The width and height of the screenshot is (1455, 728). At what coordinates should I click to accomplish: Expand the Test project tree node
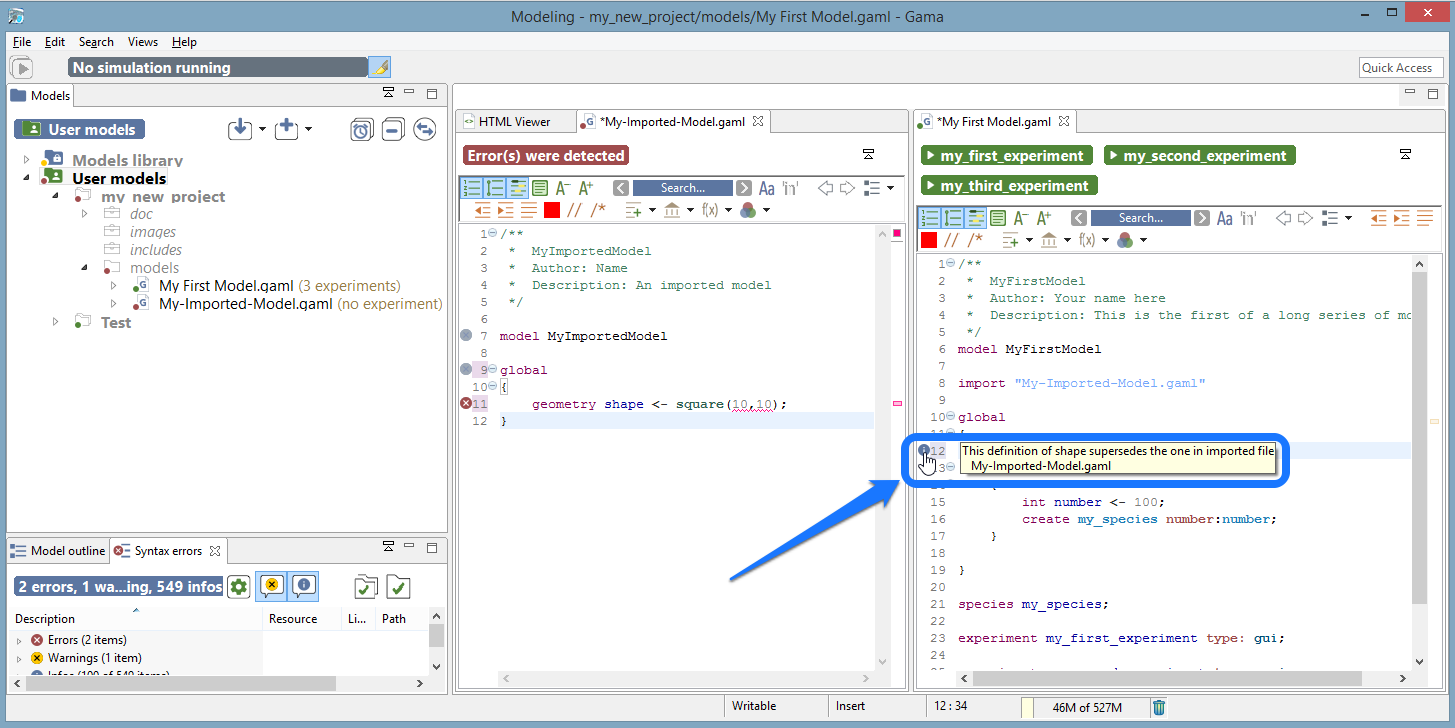click(x=55, y=322)
